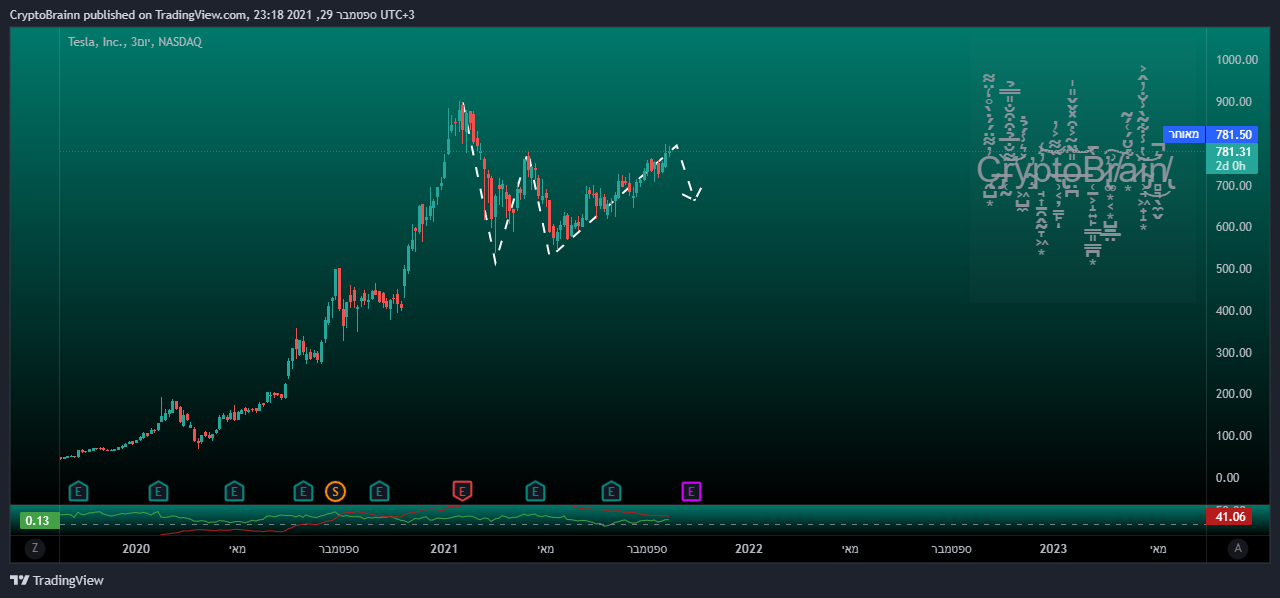Click the orange S stock split marker

point(336,491)
